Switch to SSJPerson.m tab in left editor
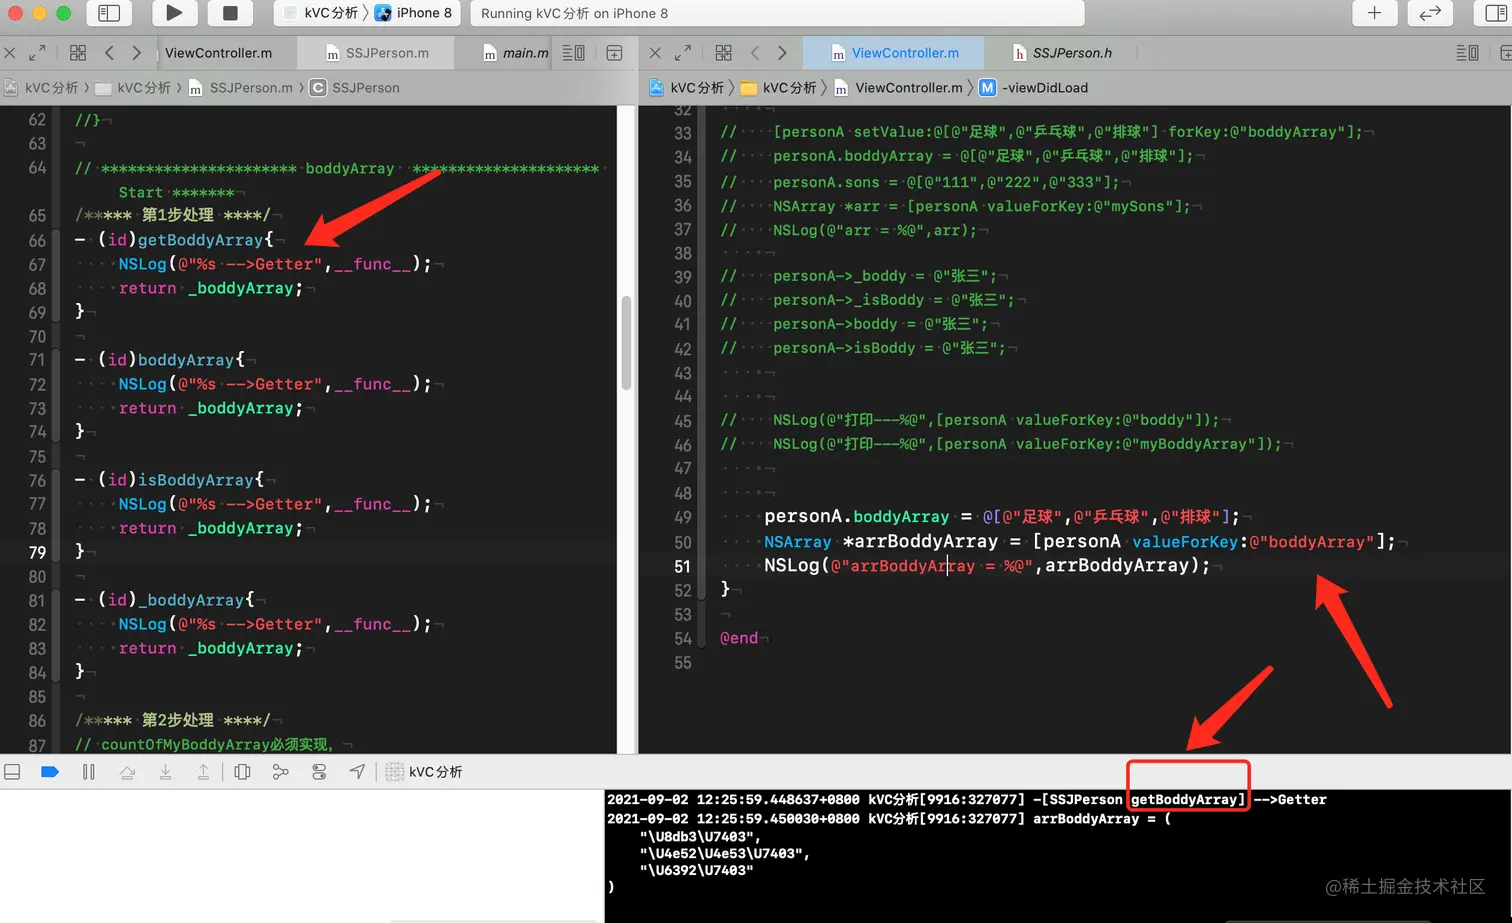This screenshot has width=1512, height=923. [x=378, y=53]
